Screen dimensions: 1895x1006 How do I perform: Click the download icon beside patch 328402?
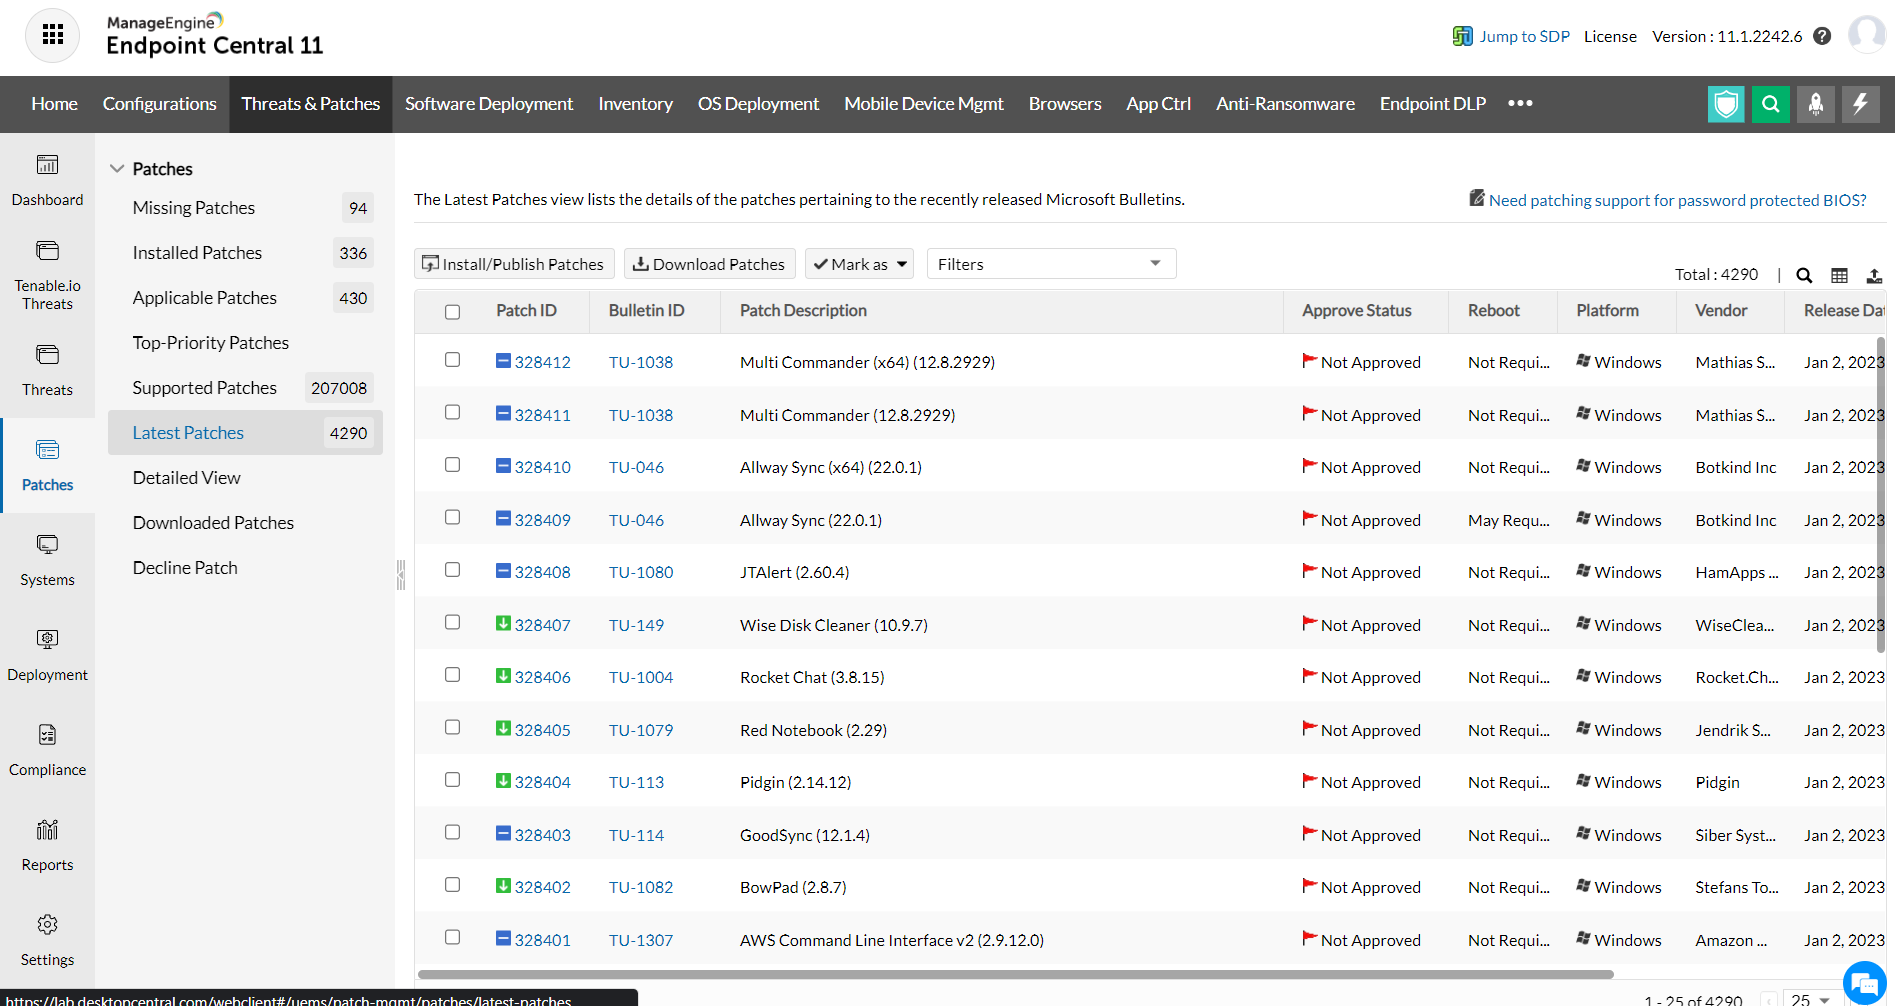pos(504,886)
